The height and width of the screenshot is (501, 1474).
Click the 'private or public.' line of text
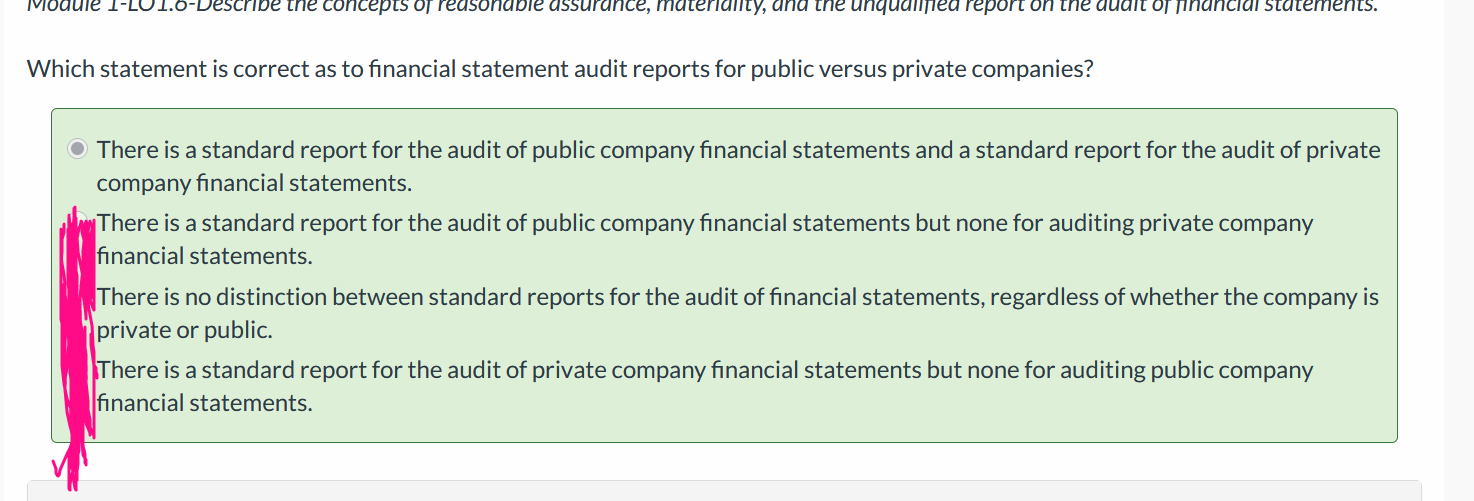(184, 330)
